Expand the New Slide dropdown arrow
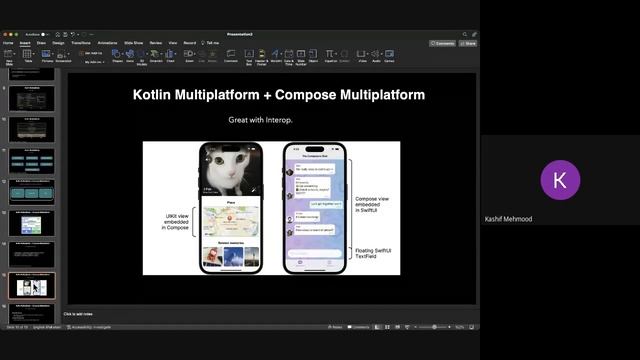Screen dimensions: 640x360 (14, 54)
